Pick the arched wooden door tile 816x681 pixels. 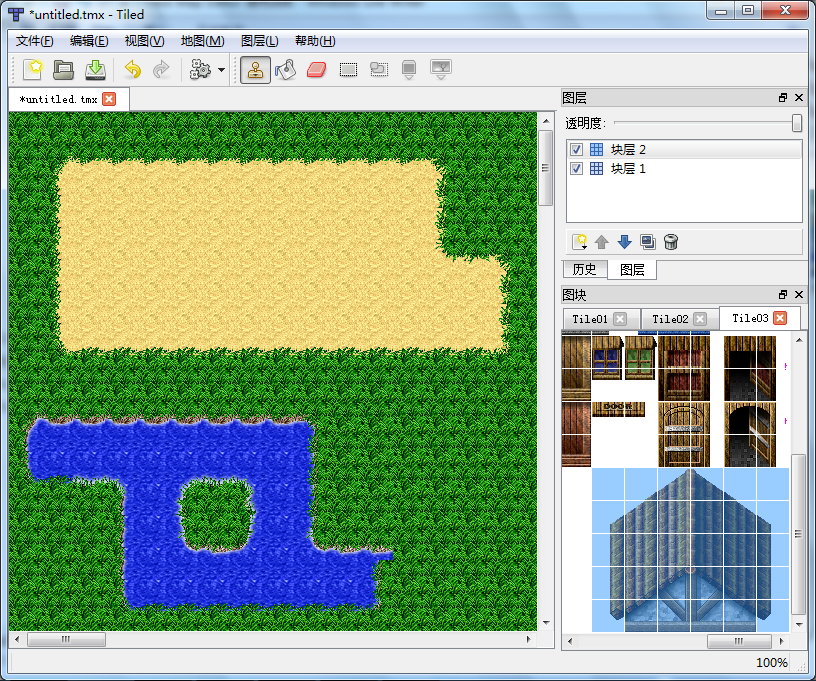pyautogui.click(x=684, y=435)
